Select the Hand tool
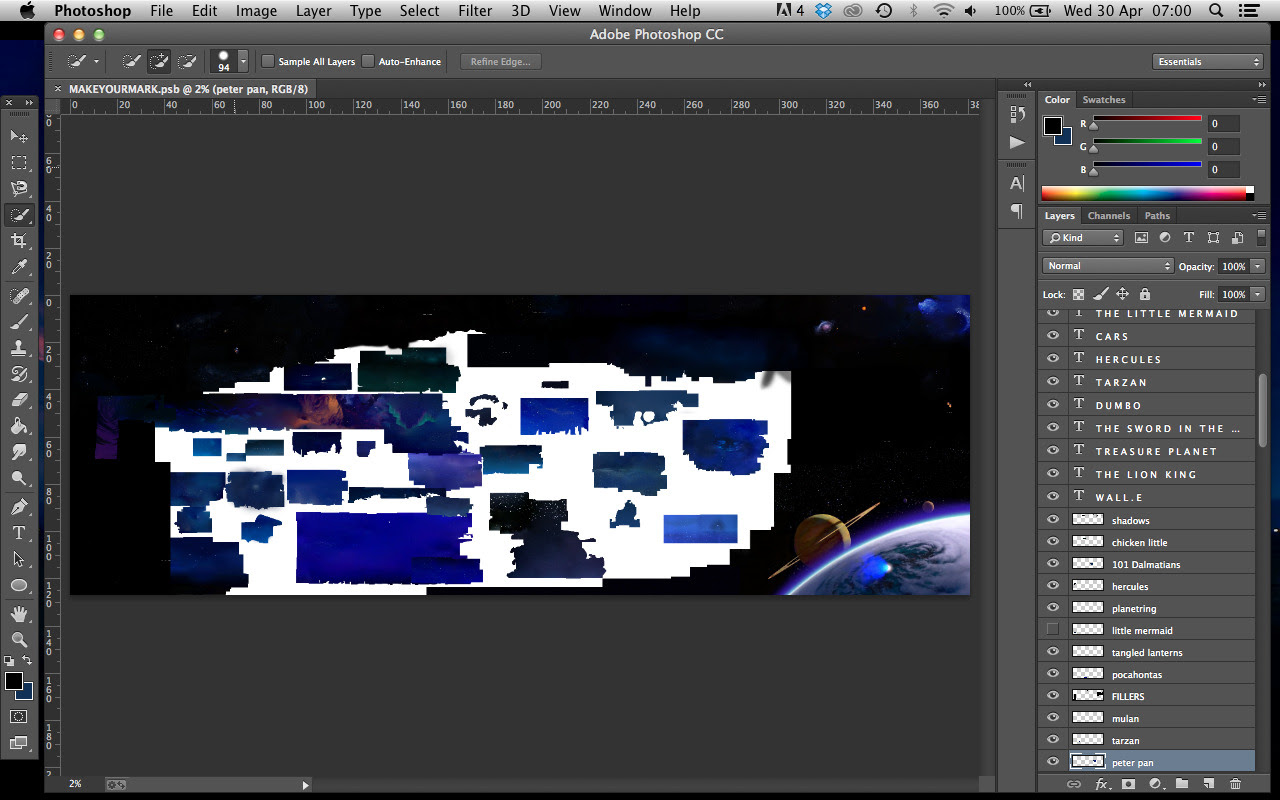The image size is (1280, 800). click(x=19, y=613)
